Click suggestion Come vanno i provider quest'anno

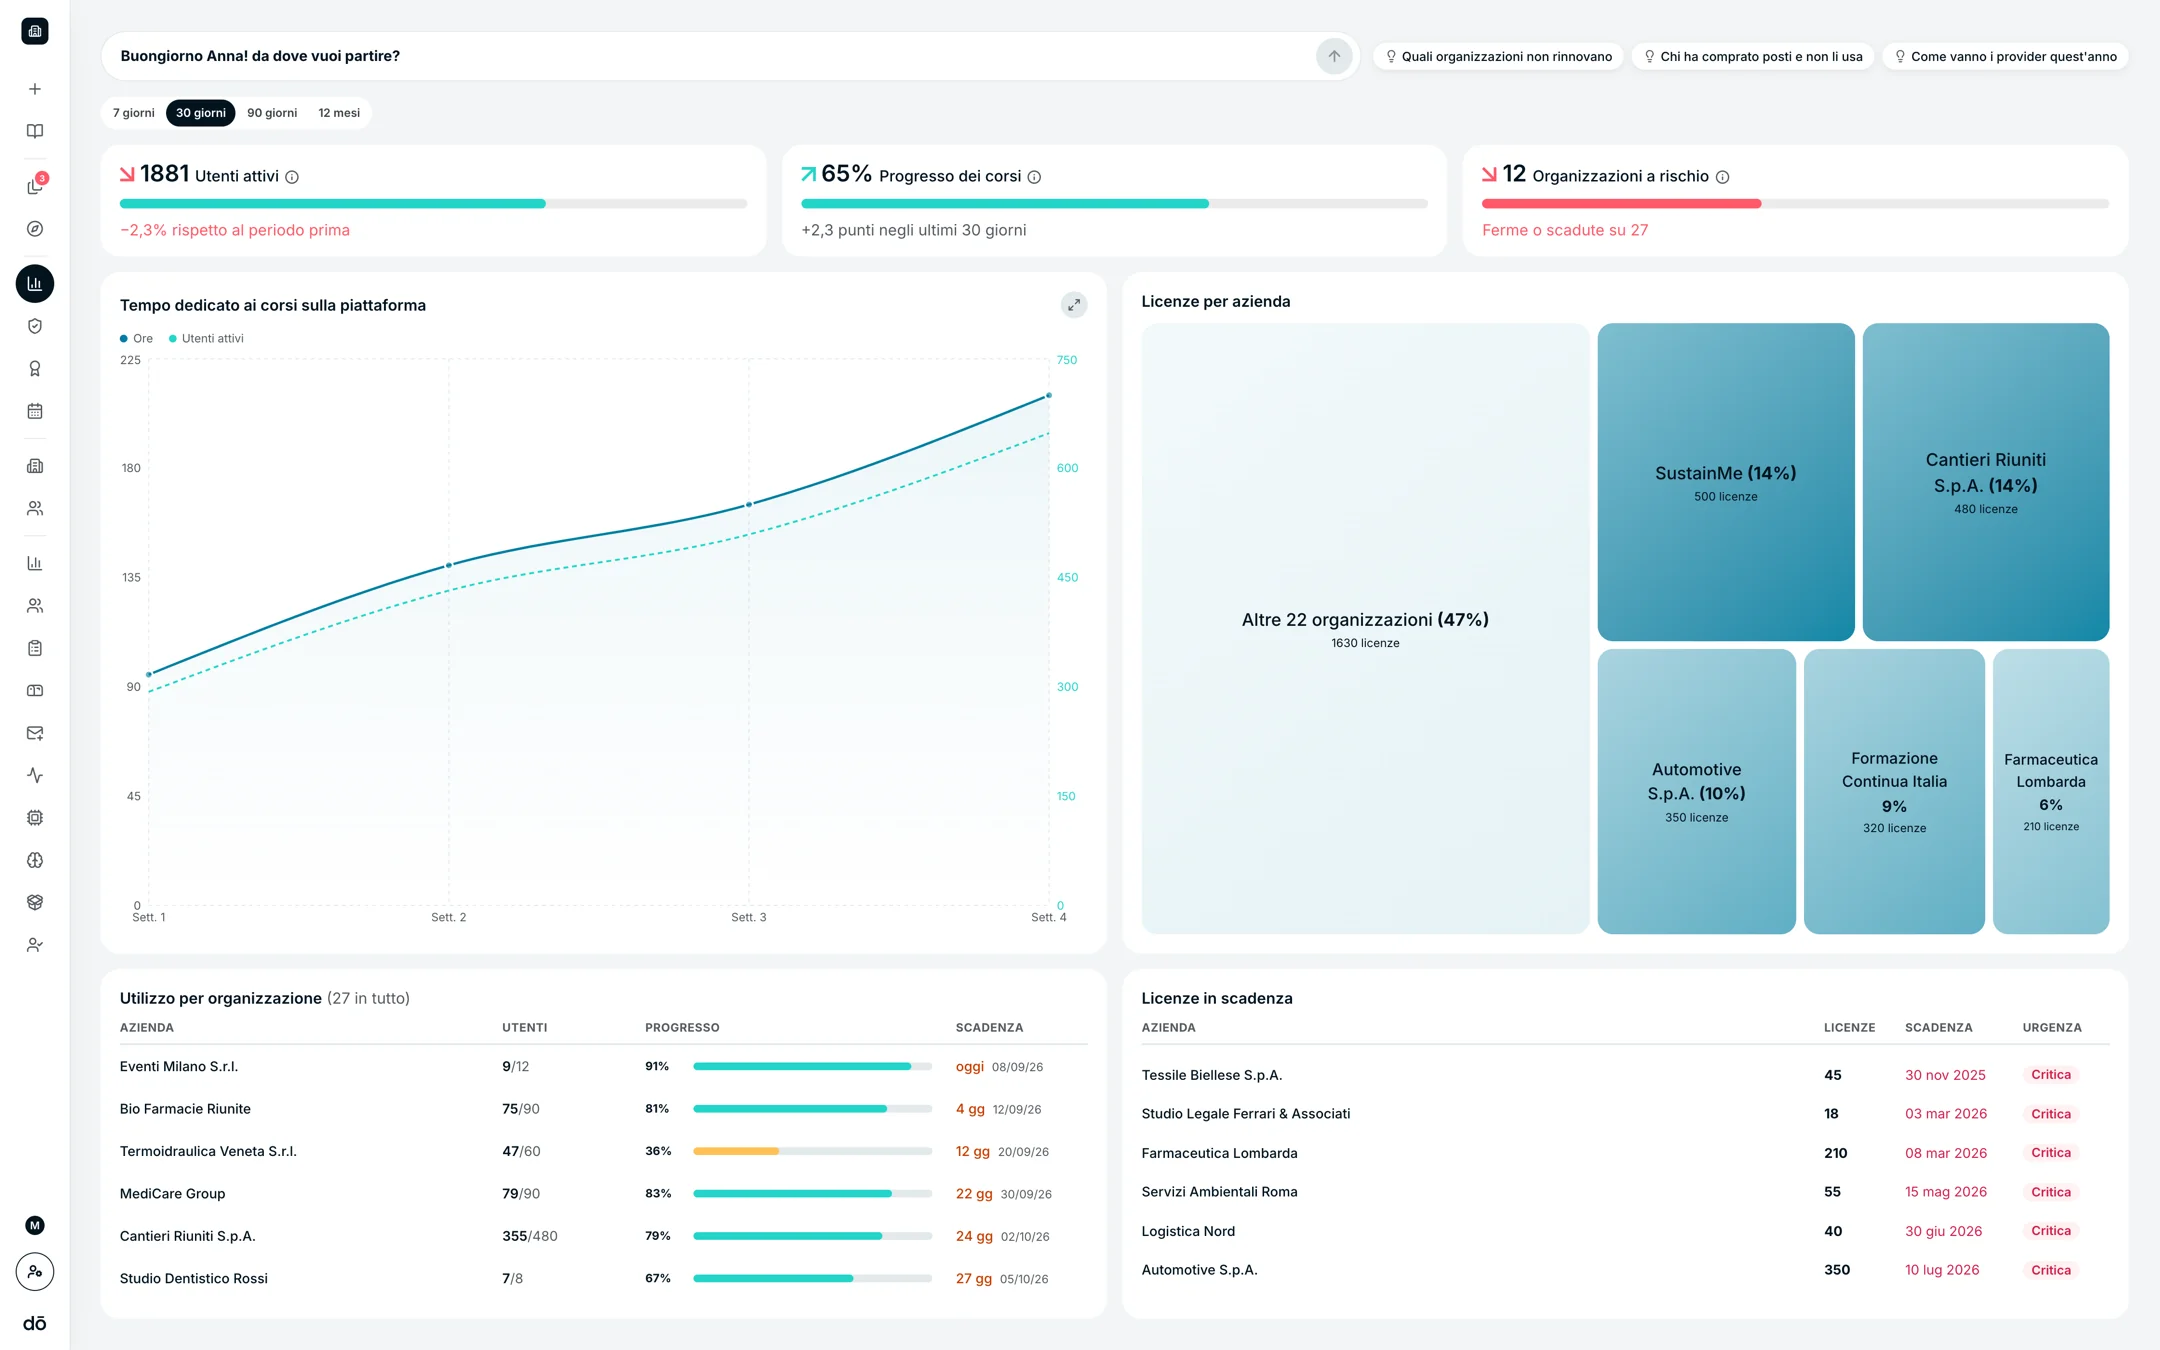pos(2005,56)
